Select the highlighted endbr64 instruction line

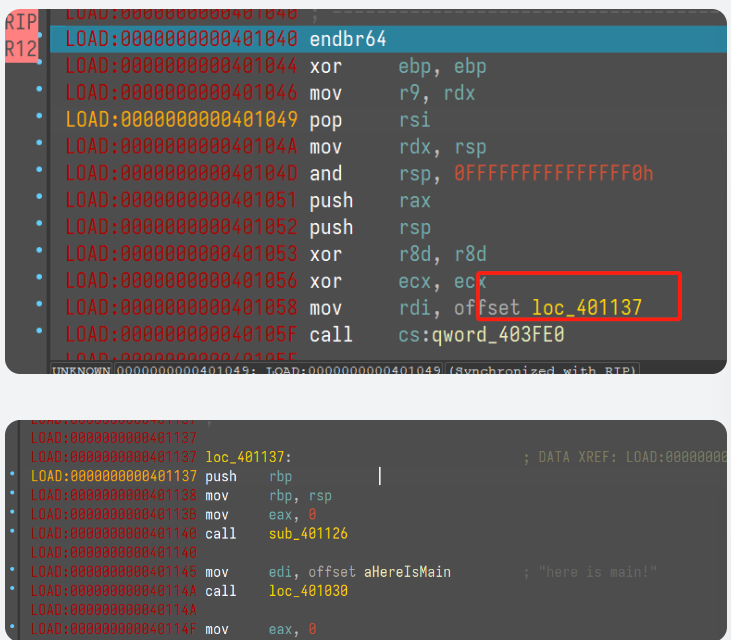point(347,39)
